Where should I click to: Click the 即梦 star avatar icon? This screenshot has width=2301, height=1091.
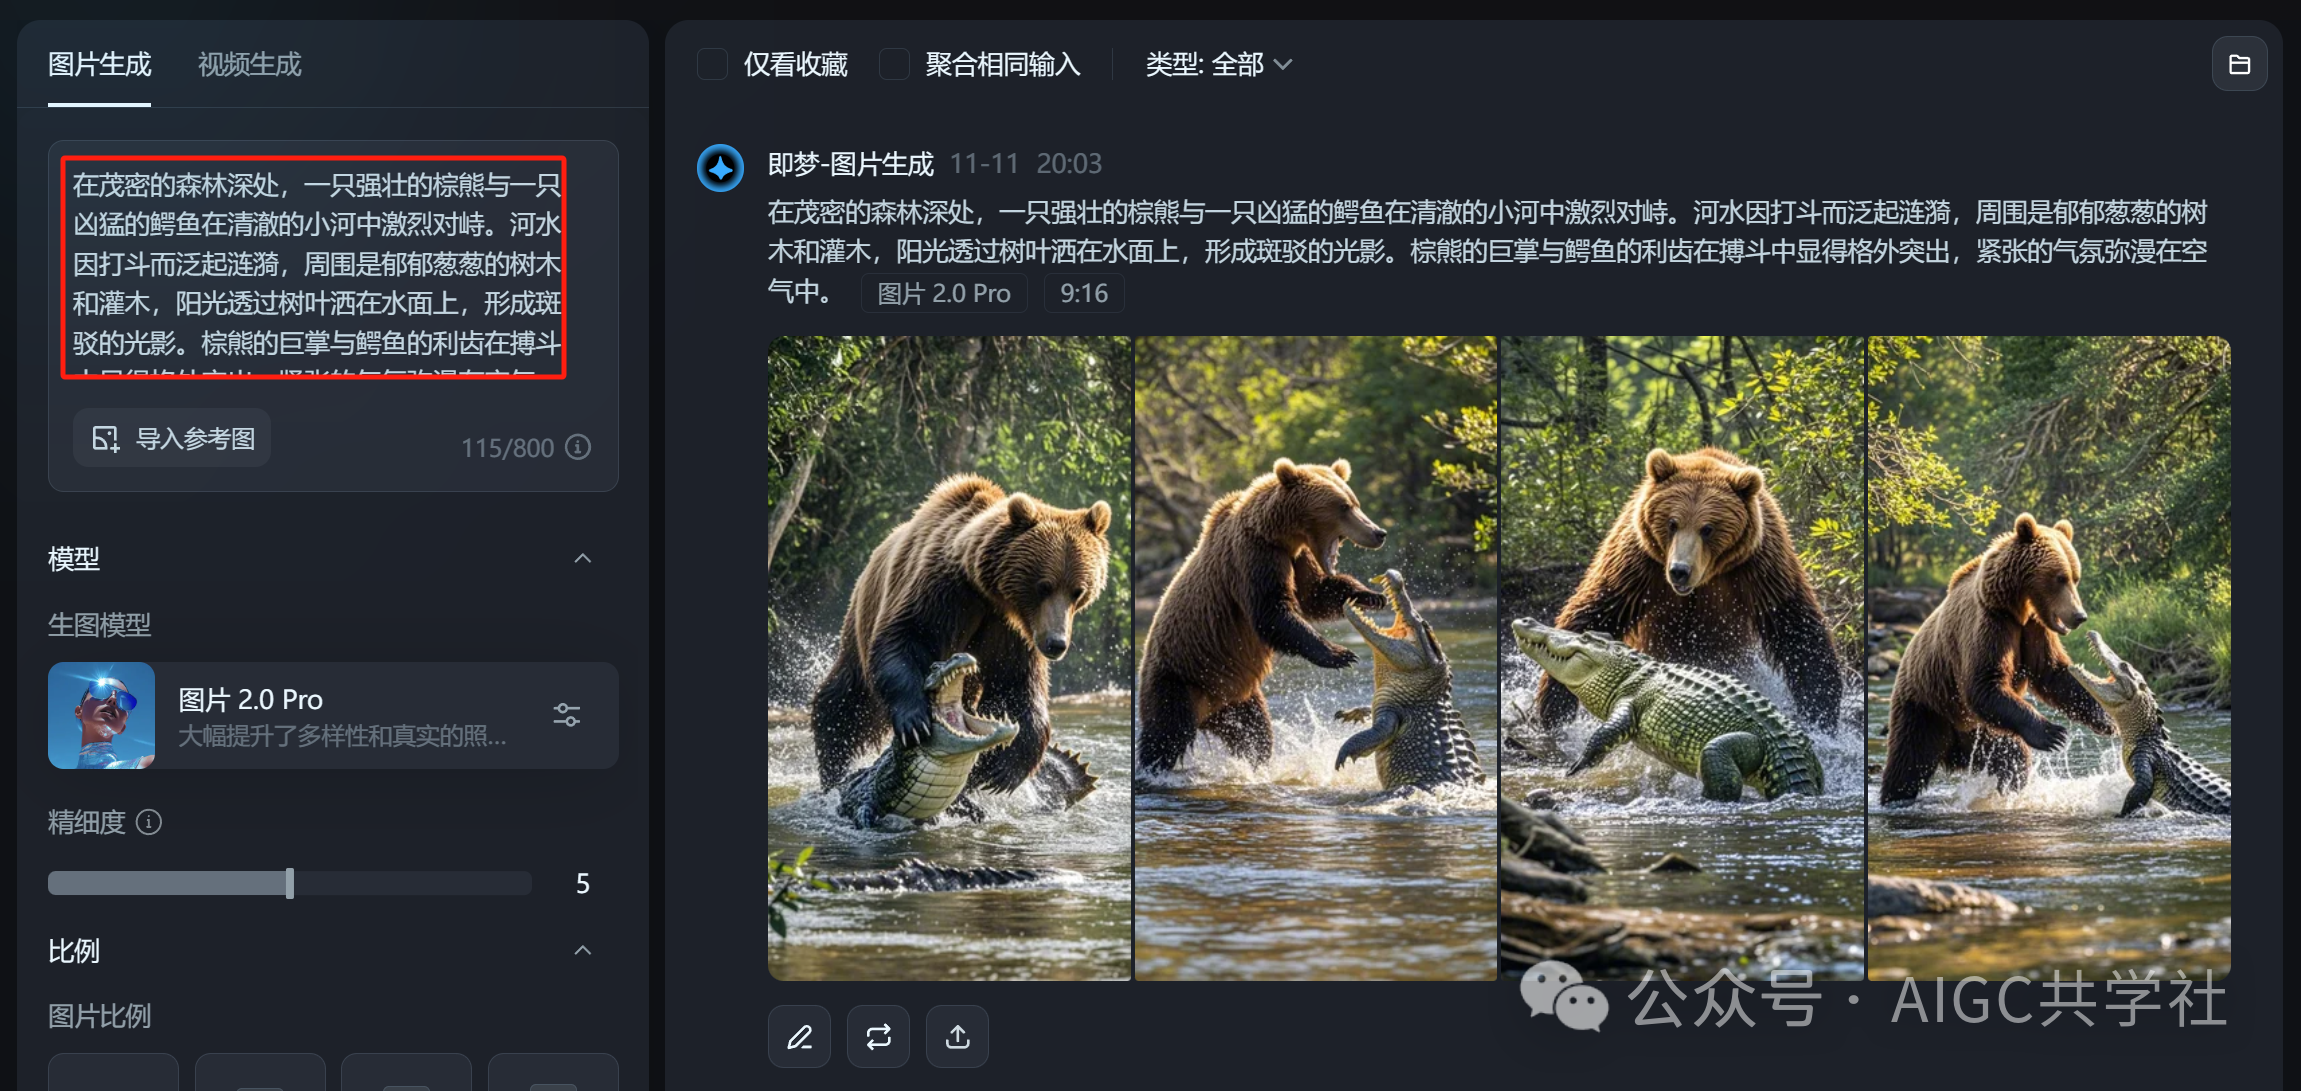720,168
